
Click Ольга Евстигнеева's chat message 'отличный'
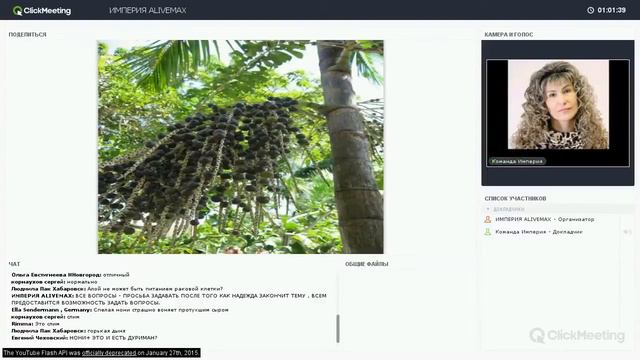click(70, 275)
